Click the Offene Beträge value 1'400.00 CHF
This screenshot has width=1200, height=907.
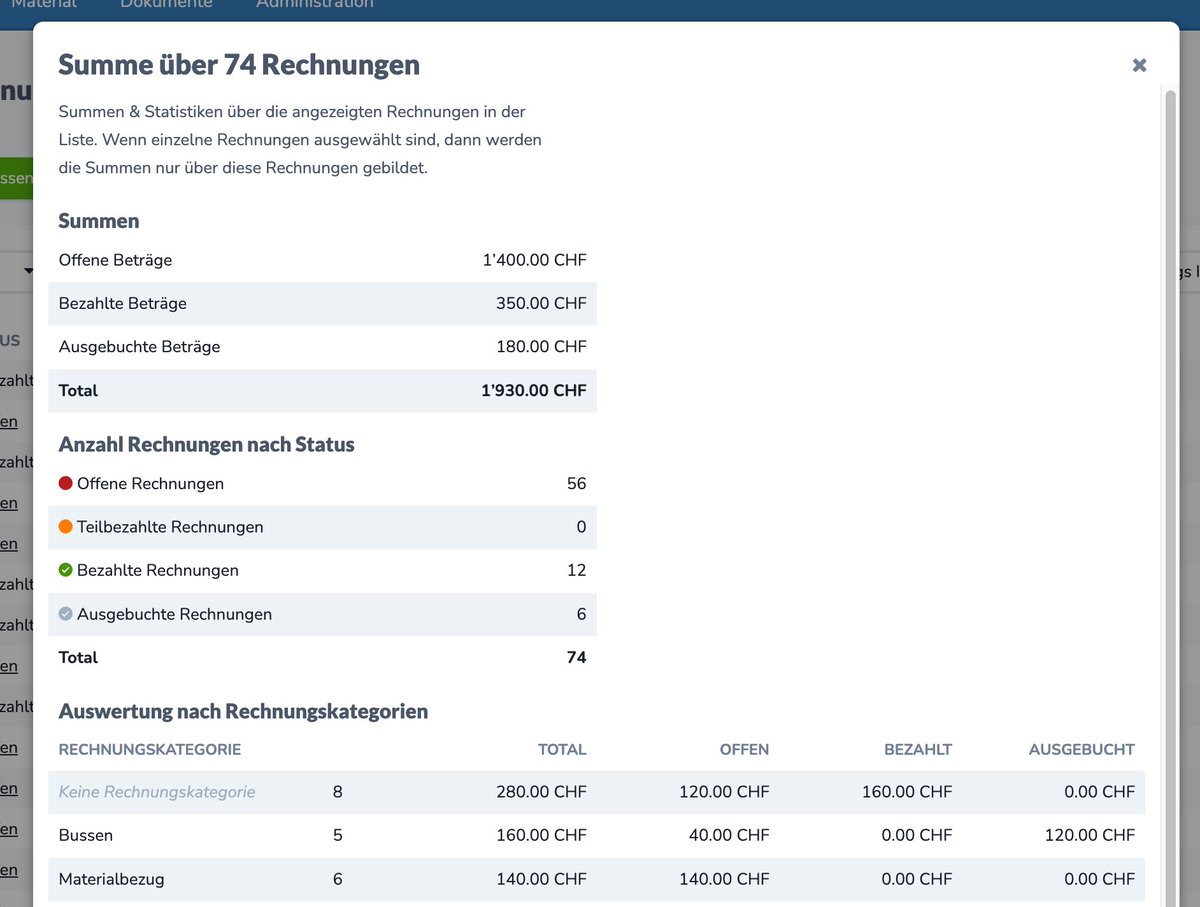pyautogui.click(x=534, y=260)
